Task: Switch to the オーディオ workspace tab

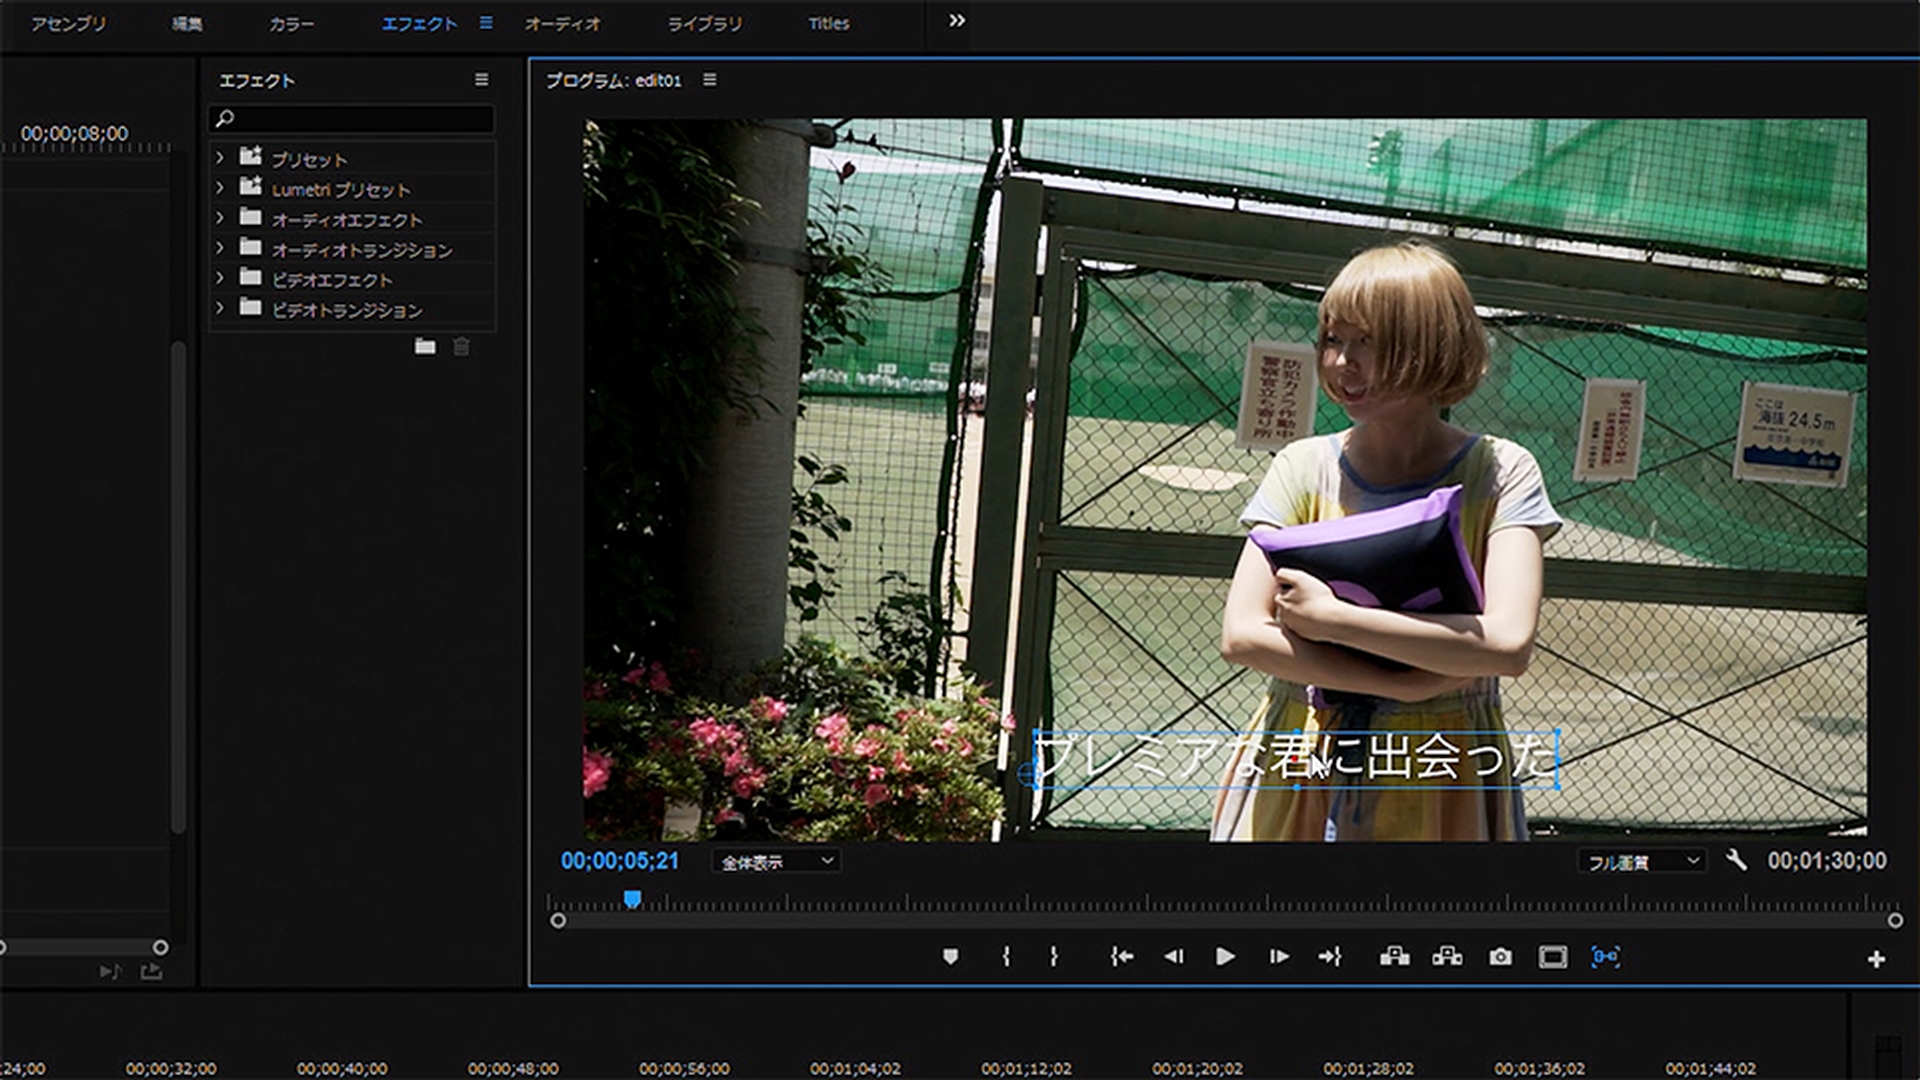Action: [x=562, y=24]
